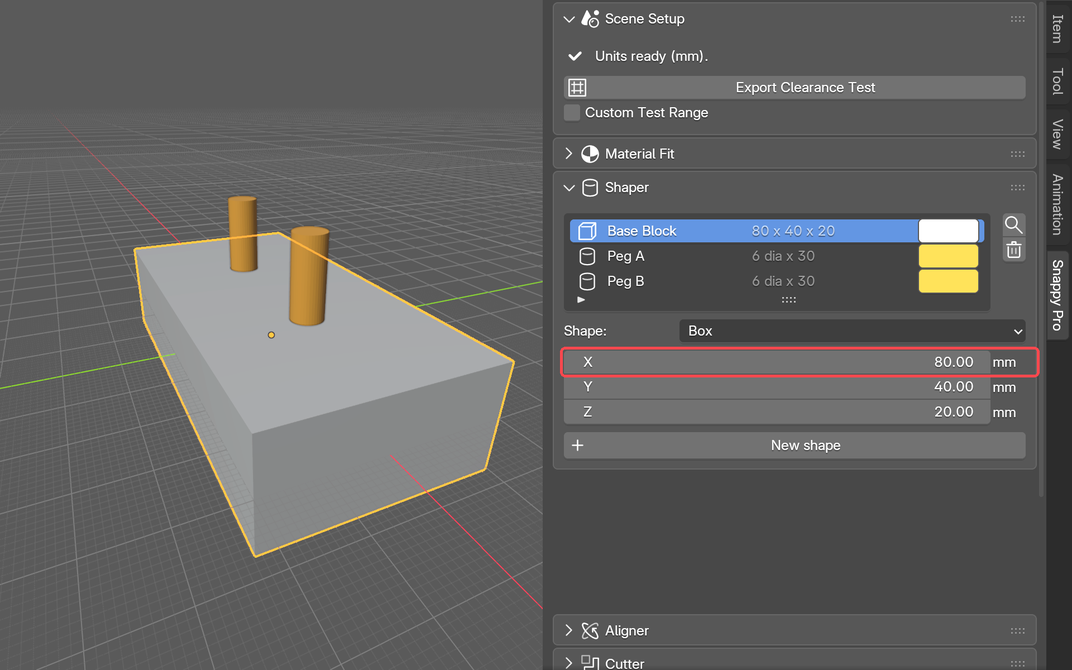
Task: Expand the Cutter panel
Action: 569,662
